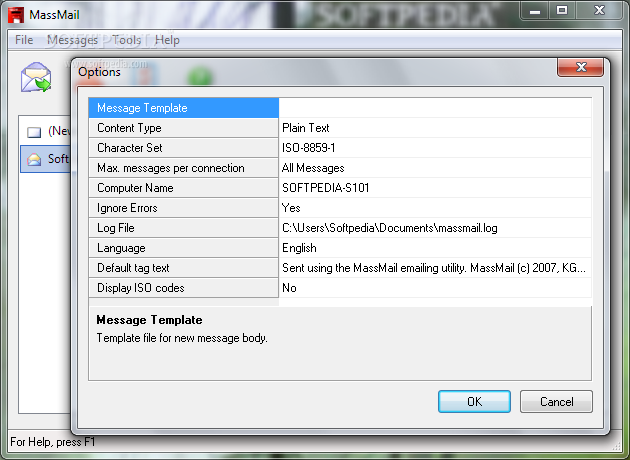Image resolution: width=630 pixels, height=460 pixels.
Task: Open the Messages menu
Action: pos(72,40)
